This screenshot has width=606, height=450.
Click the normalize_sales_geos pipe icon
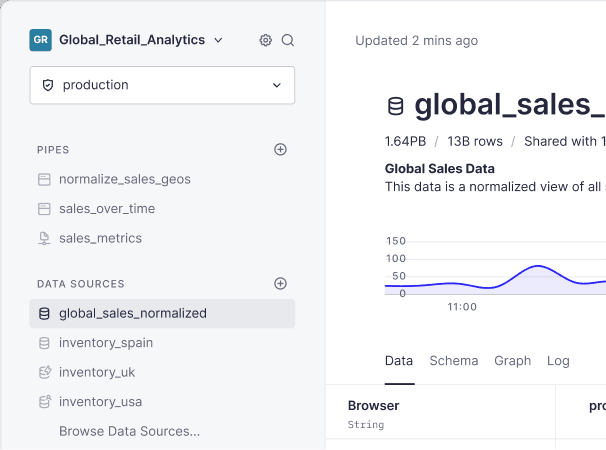point(44,179)
